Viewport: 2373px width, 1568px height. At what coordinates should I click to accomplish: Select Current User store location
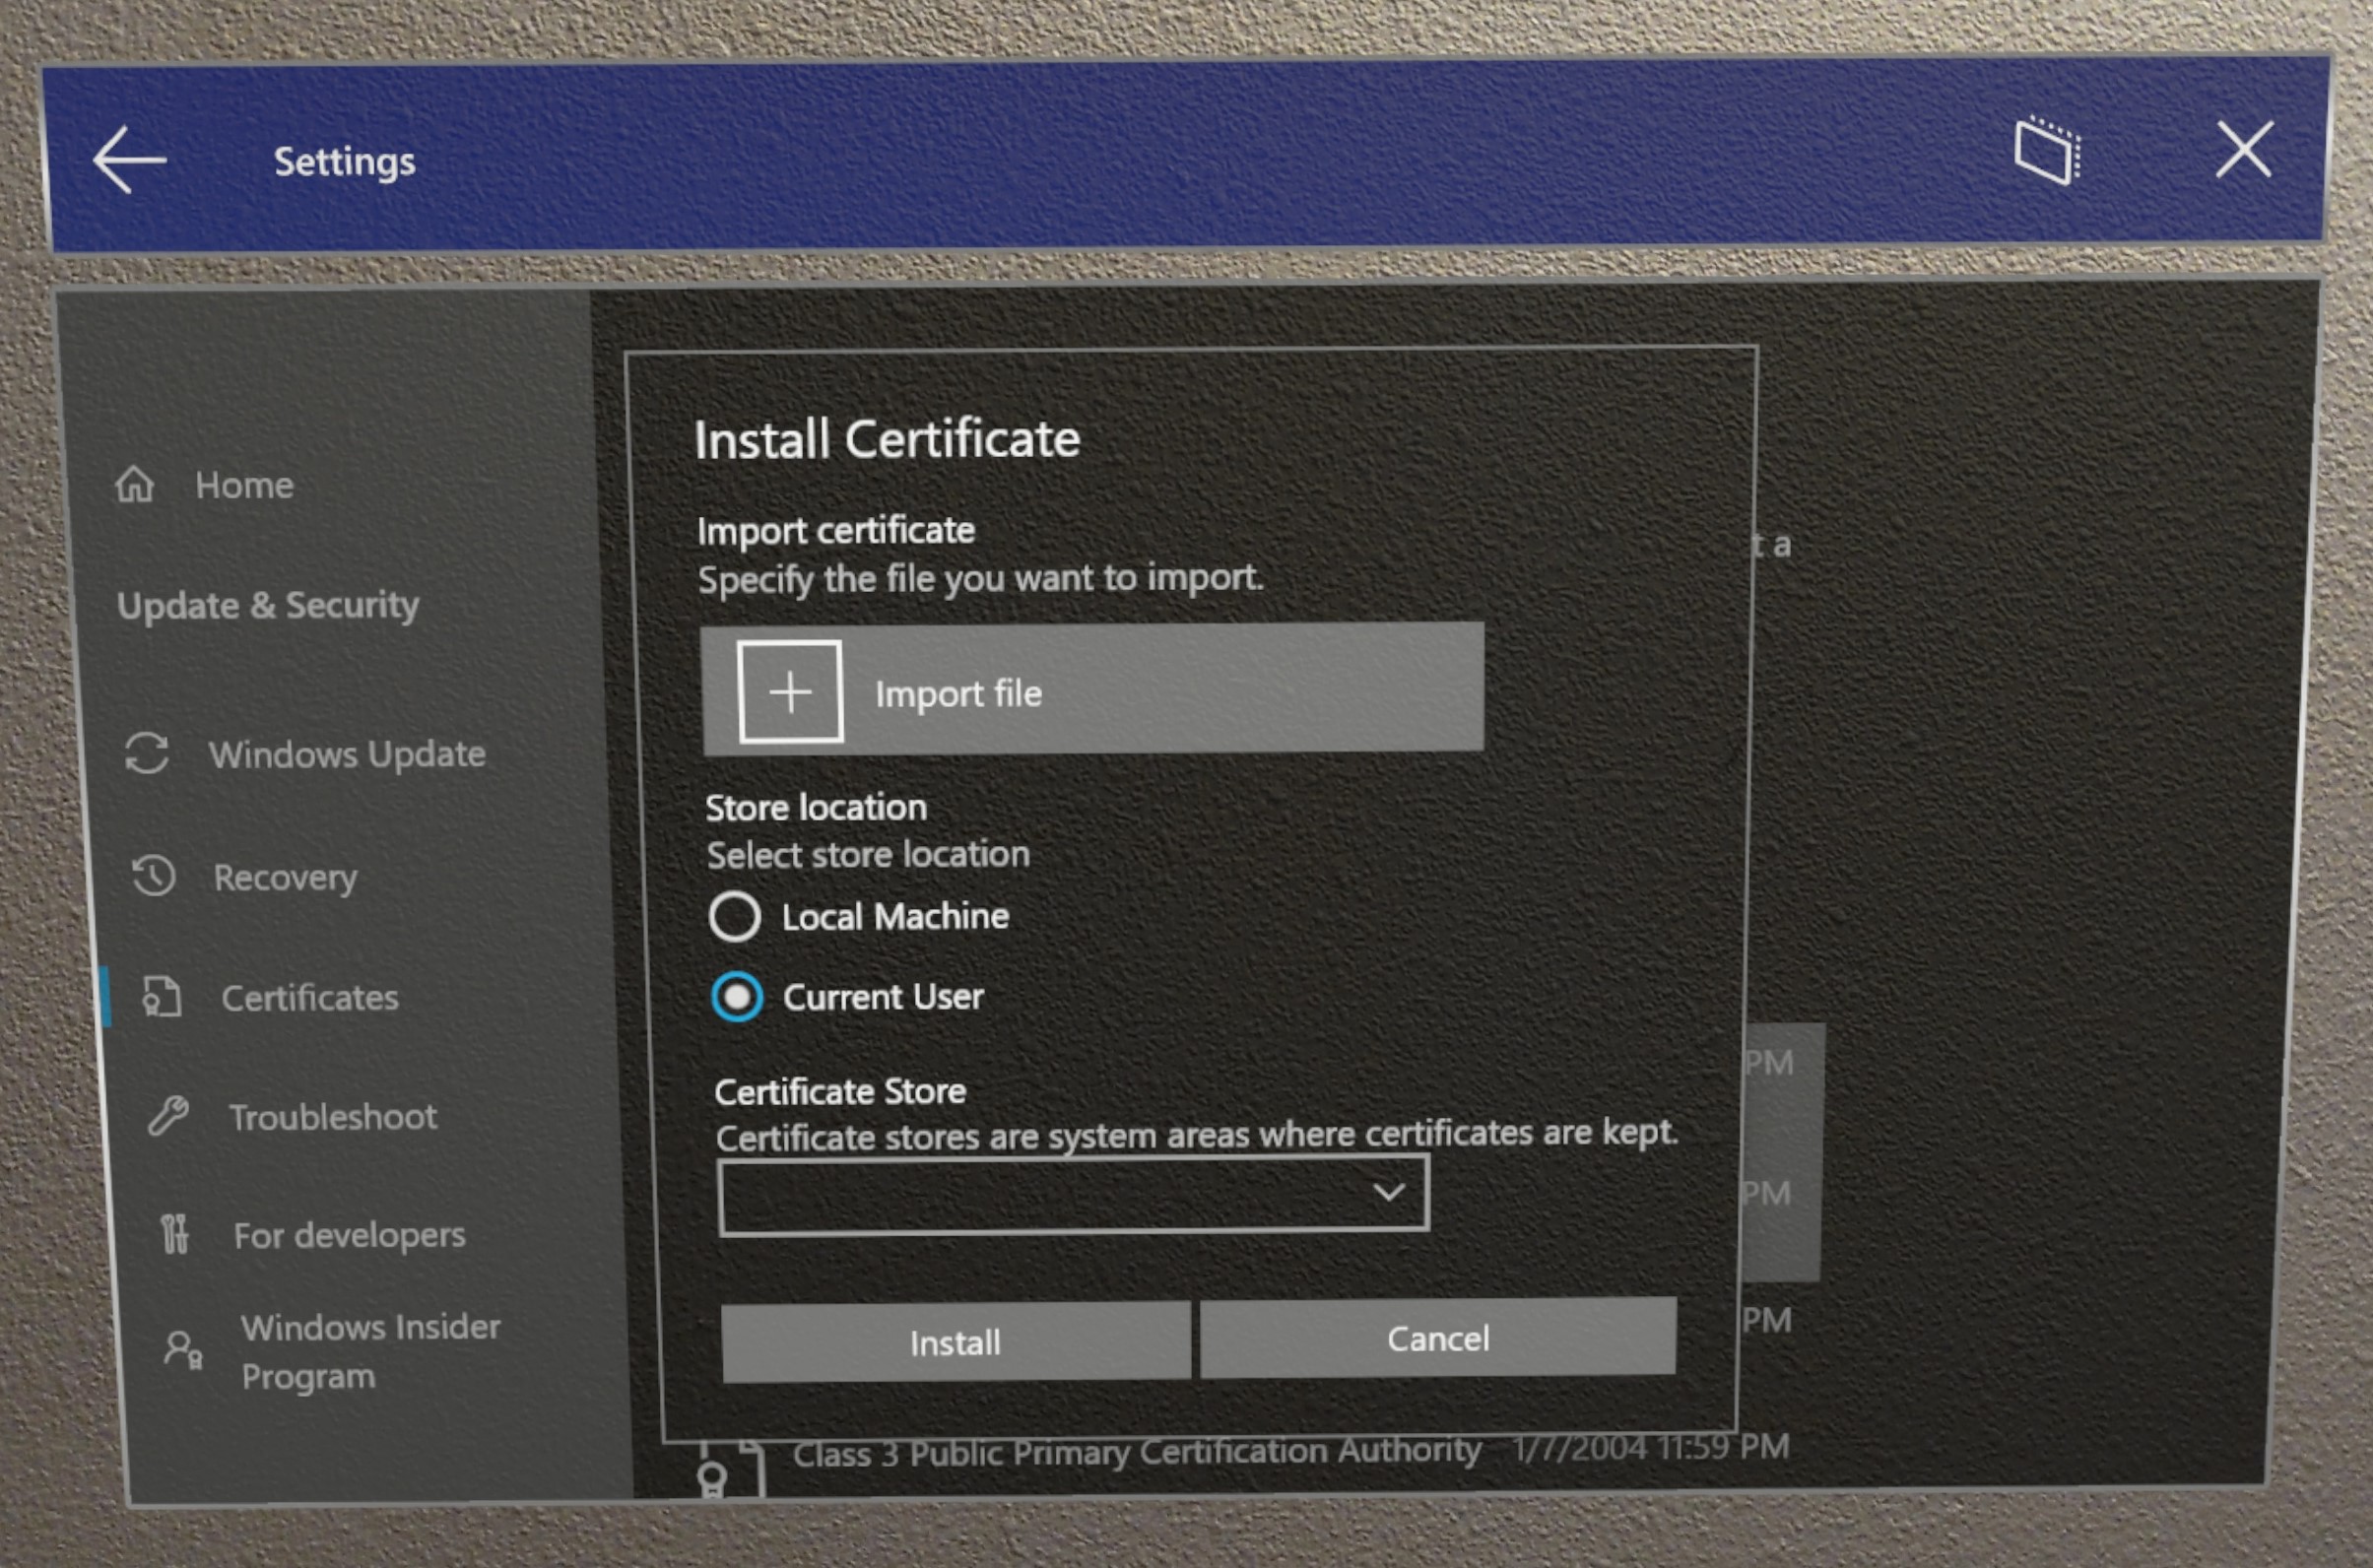click(x=735, y=996)
